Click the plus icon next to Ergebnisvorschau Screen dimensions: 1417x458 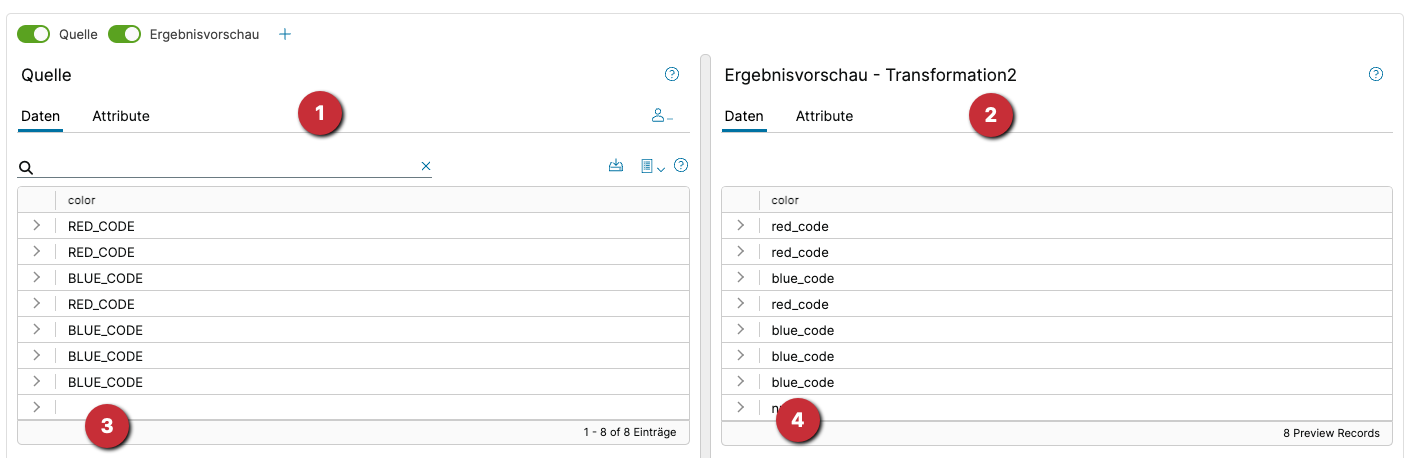(x=285, y=34)
